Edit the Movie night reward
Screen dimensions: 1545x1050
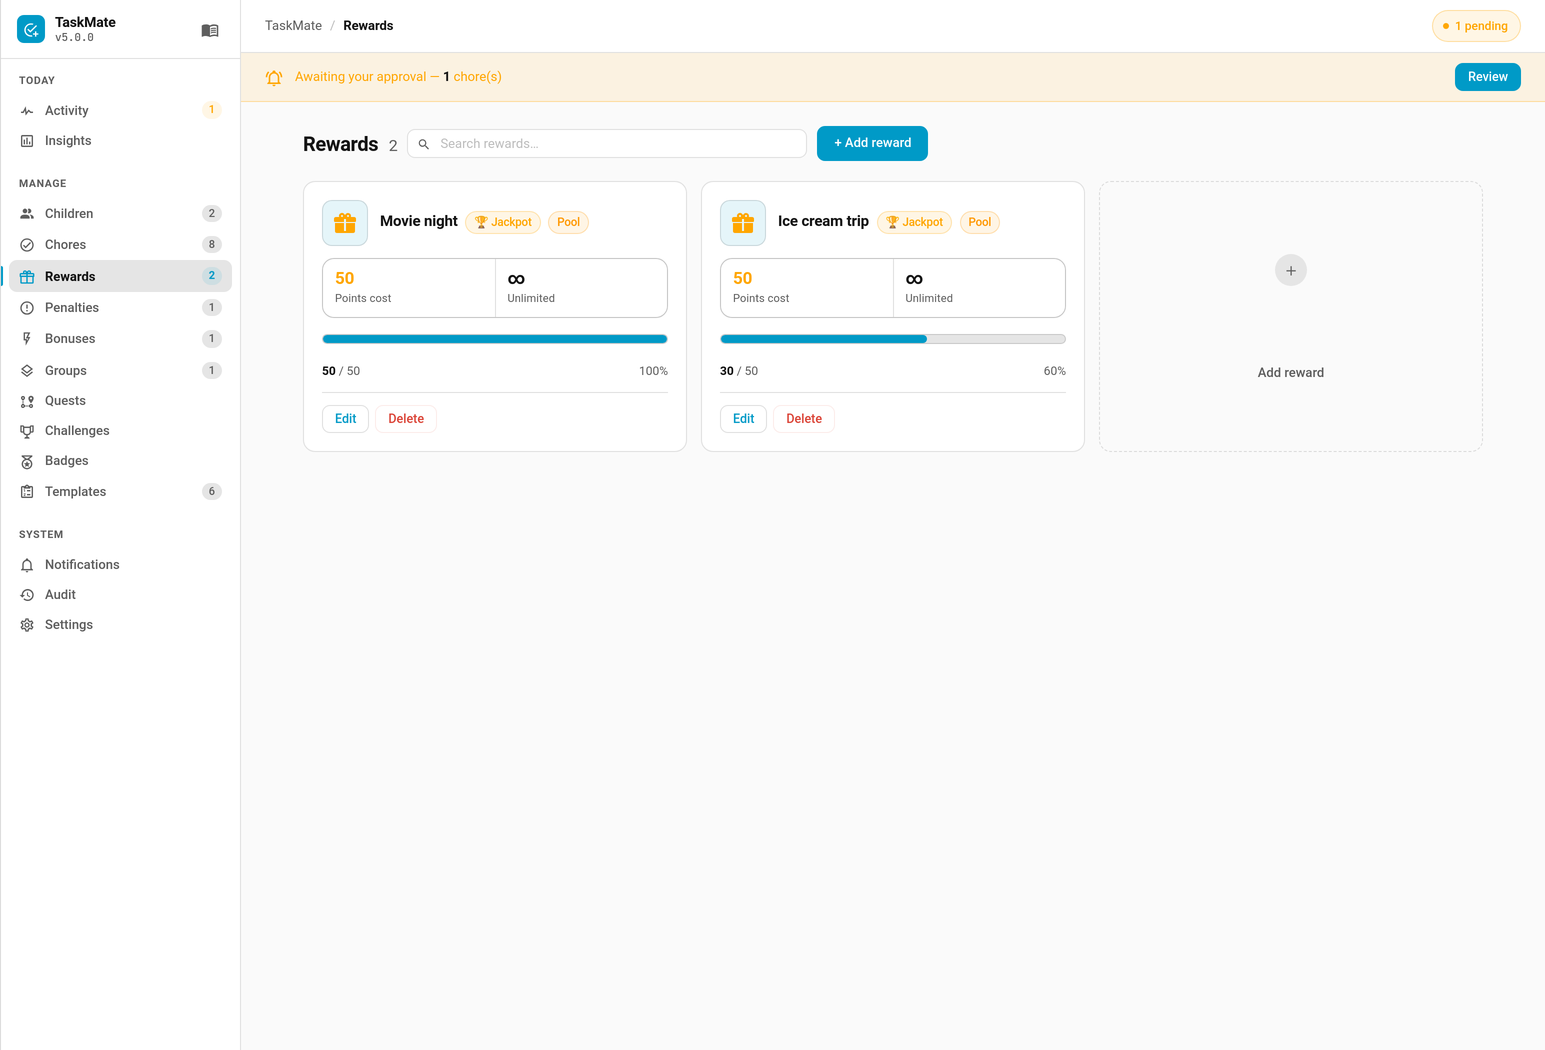(x=345, y=419)
